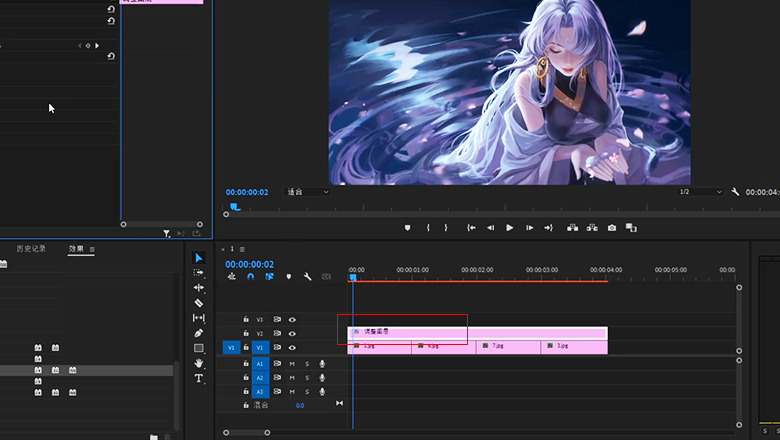780x440 pixels.
Task: Toggle lock on track A1
Action: (x=246, y=363)
